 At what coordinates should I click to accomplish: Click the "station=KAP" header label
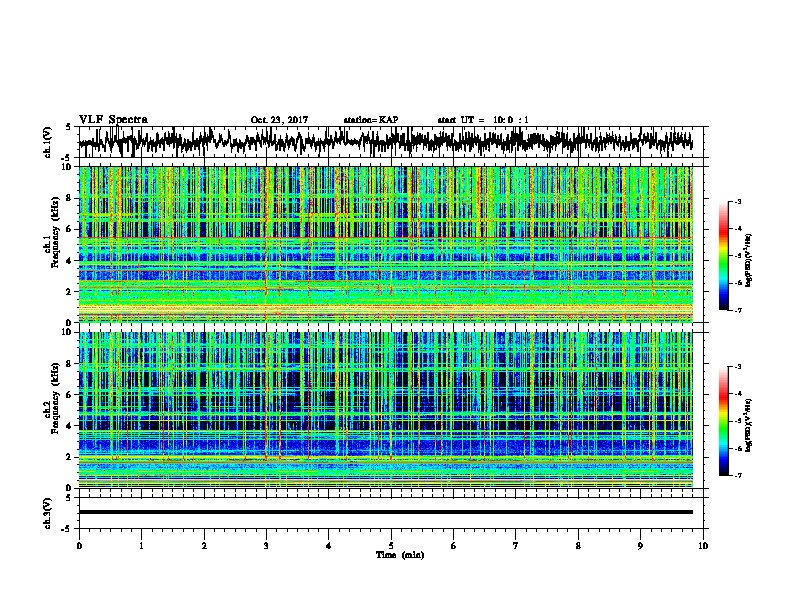click(371, 120)
